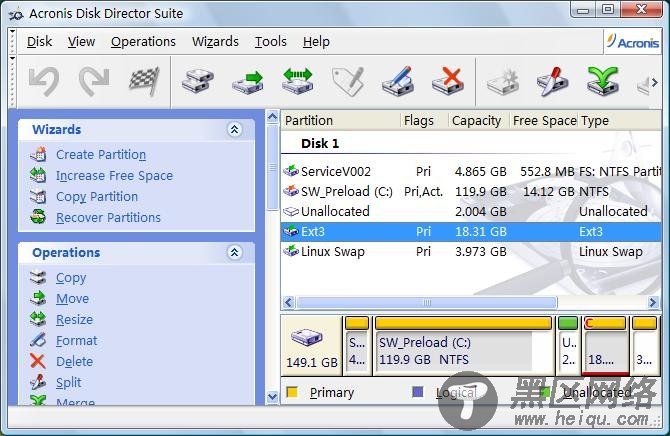This screenshot has width=670, height=436.
Task: Select the Ext3 partition row
Action: 471,232
